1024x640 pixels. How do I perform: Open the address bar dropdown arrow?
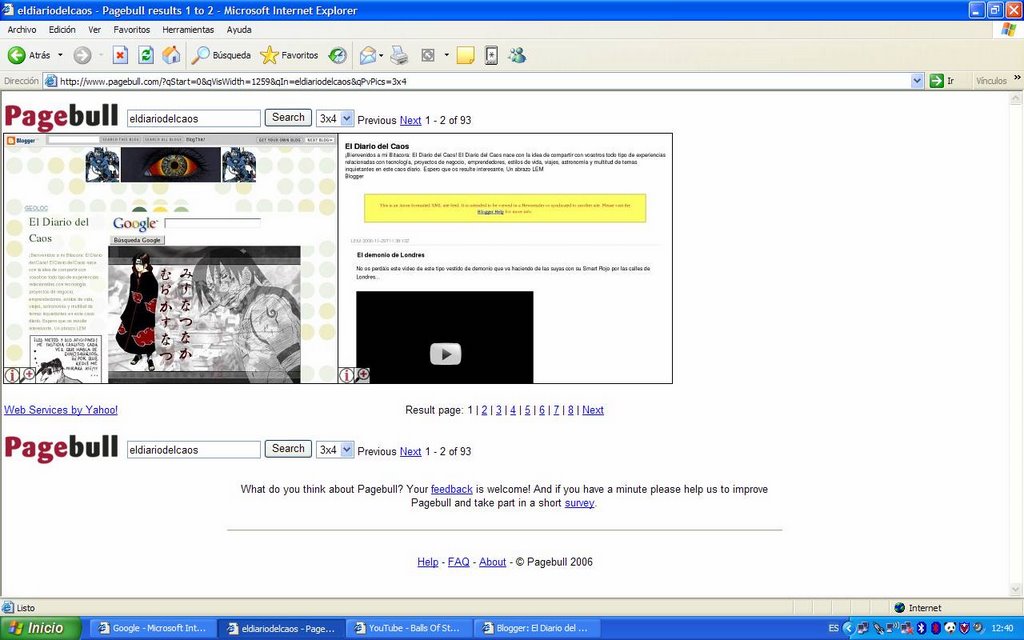917,81
